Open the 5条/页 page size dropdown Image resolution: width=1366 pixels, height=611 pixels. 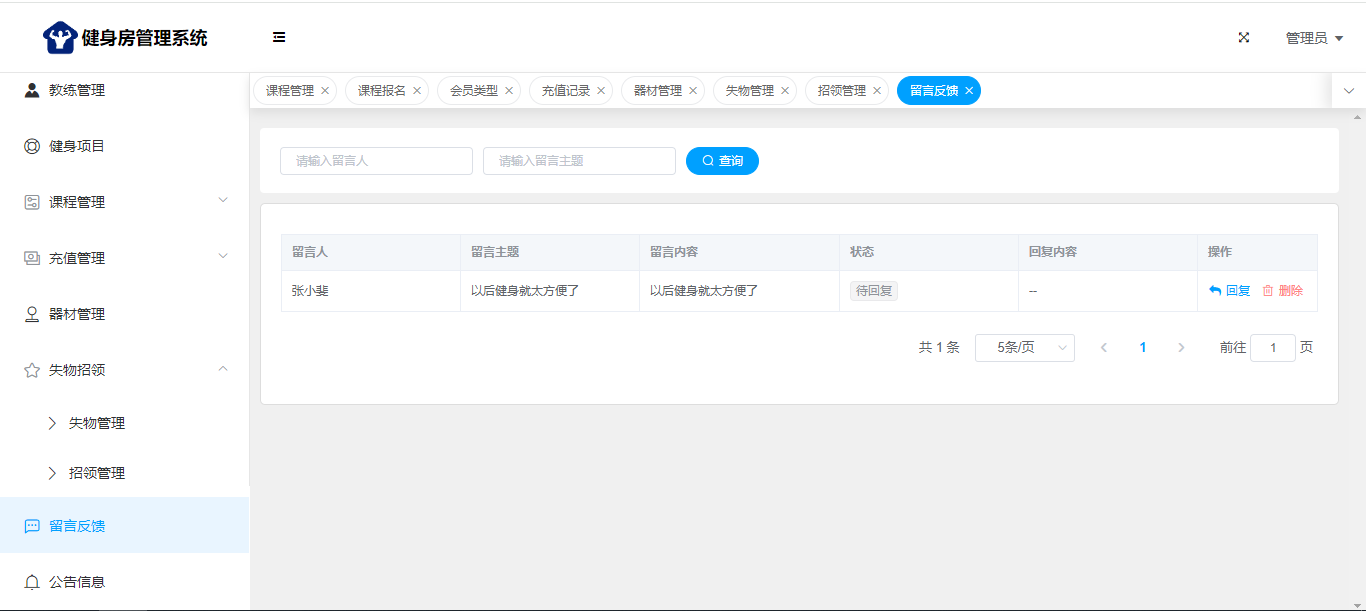pos(1024,348)
